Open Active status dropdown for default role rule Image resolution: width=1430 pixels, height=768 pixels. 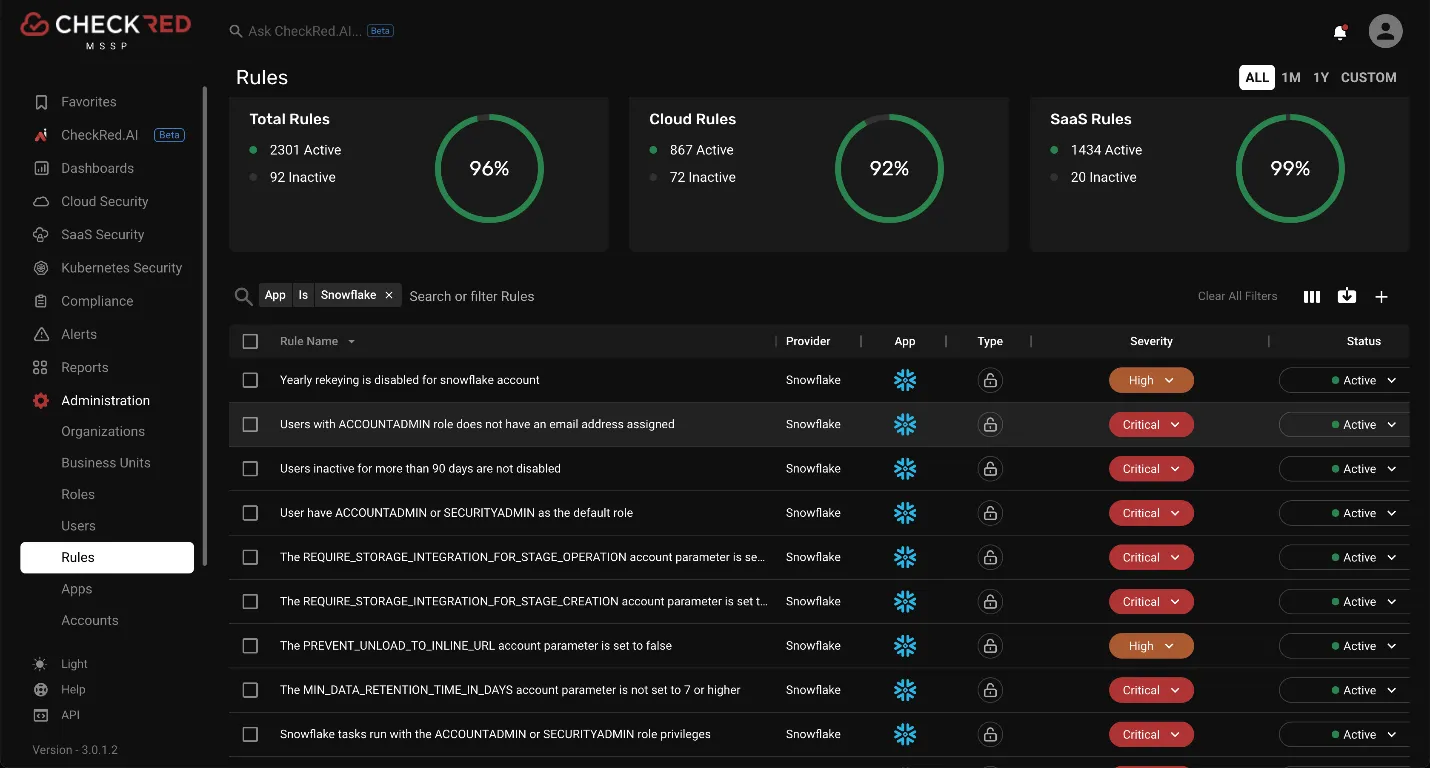pos(1345,513)
